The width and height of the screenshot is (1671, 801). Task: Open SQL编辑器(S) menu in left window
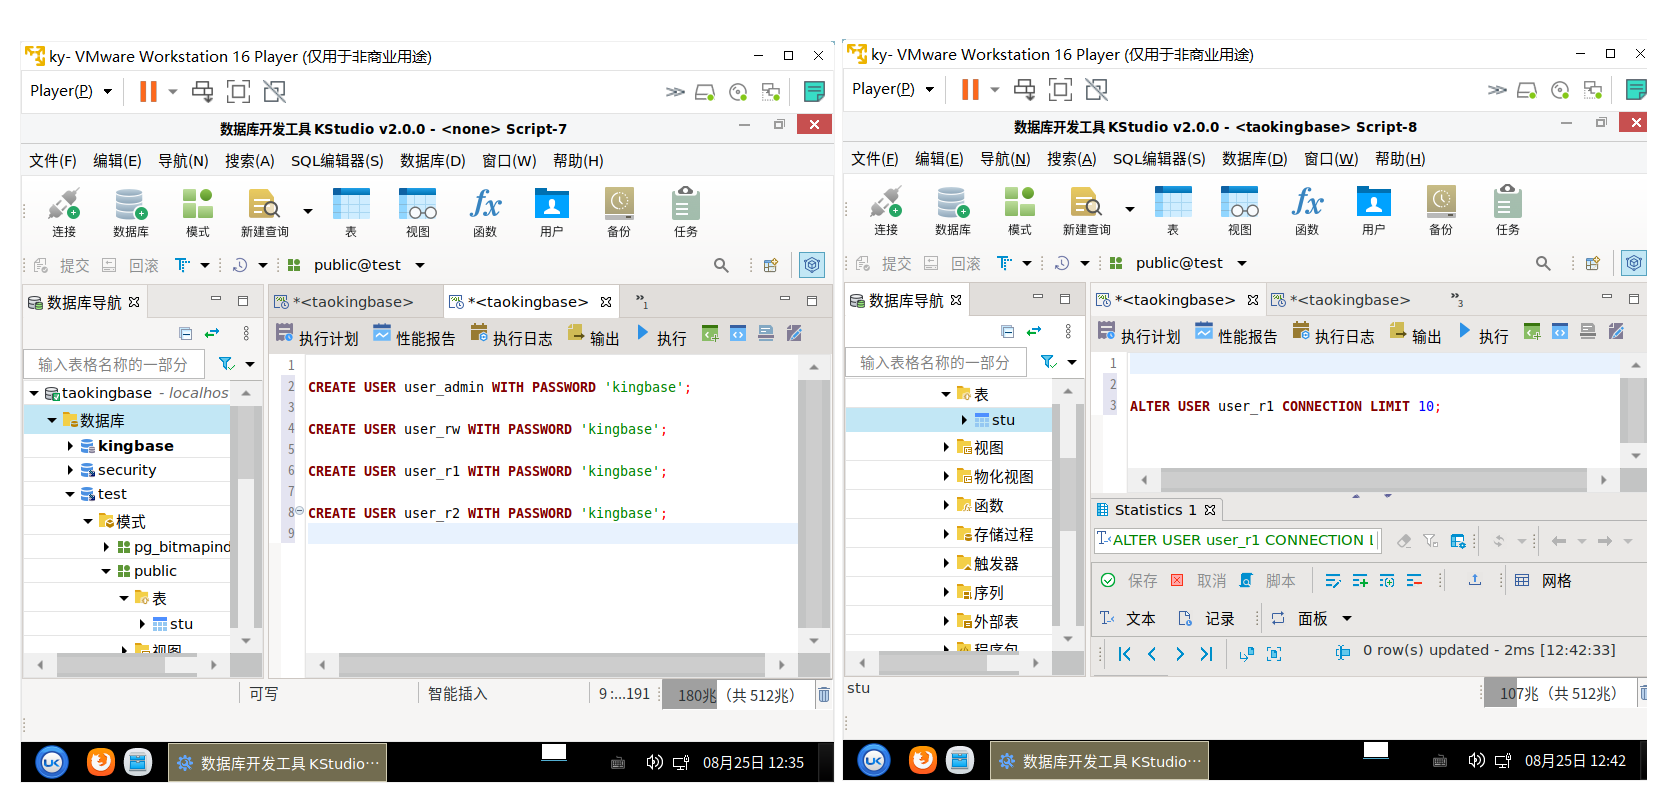337,161
